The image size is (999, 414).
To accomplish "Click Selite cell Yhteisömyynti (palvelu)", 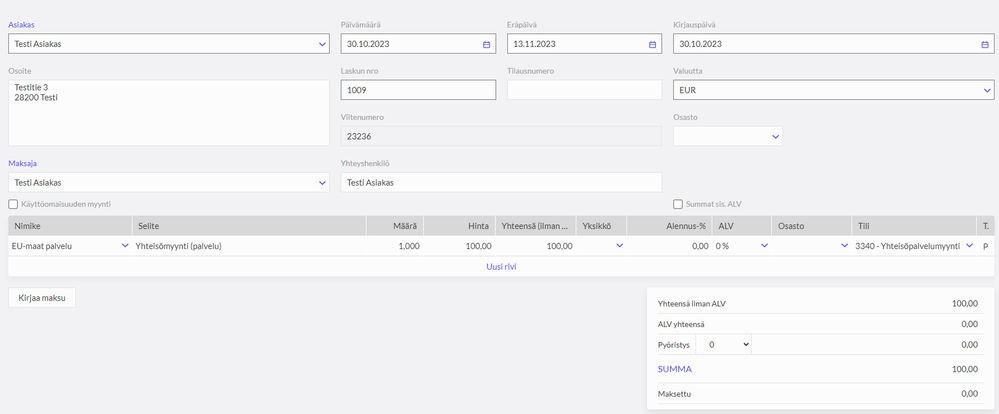I will coord(248,246).
